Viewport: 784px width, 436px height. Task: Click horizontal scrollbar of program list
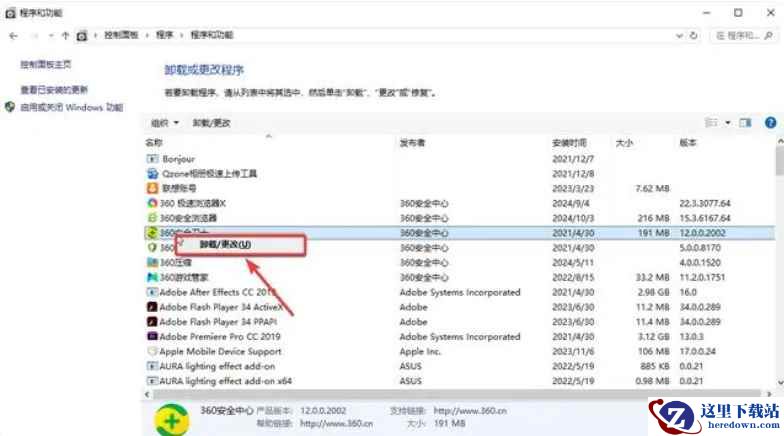(x=456, y=394)
